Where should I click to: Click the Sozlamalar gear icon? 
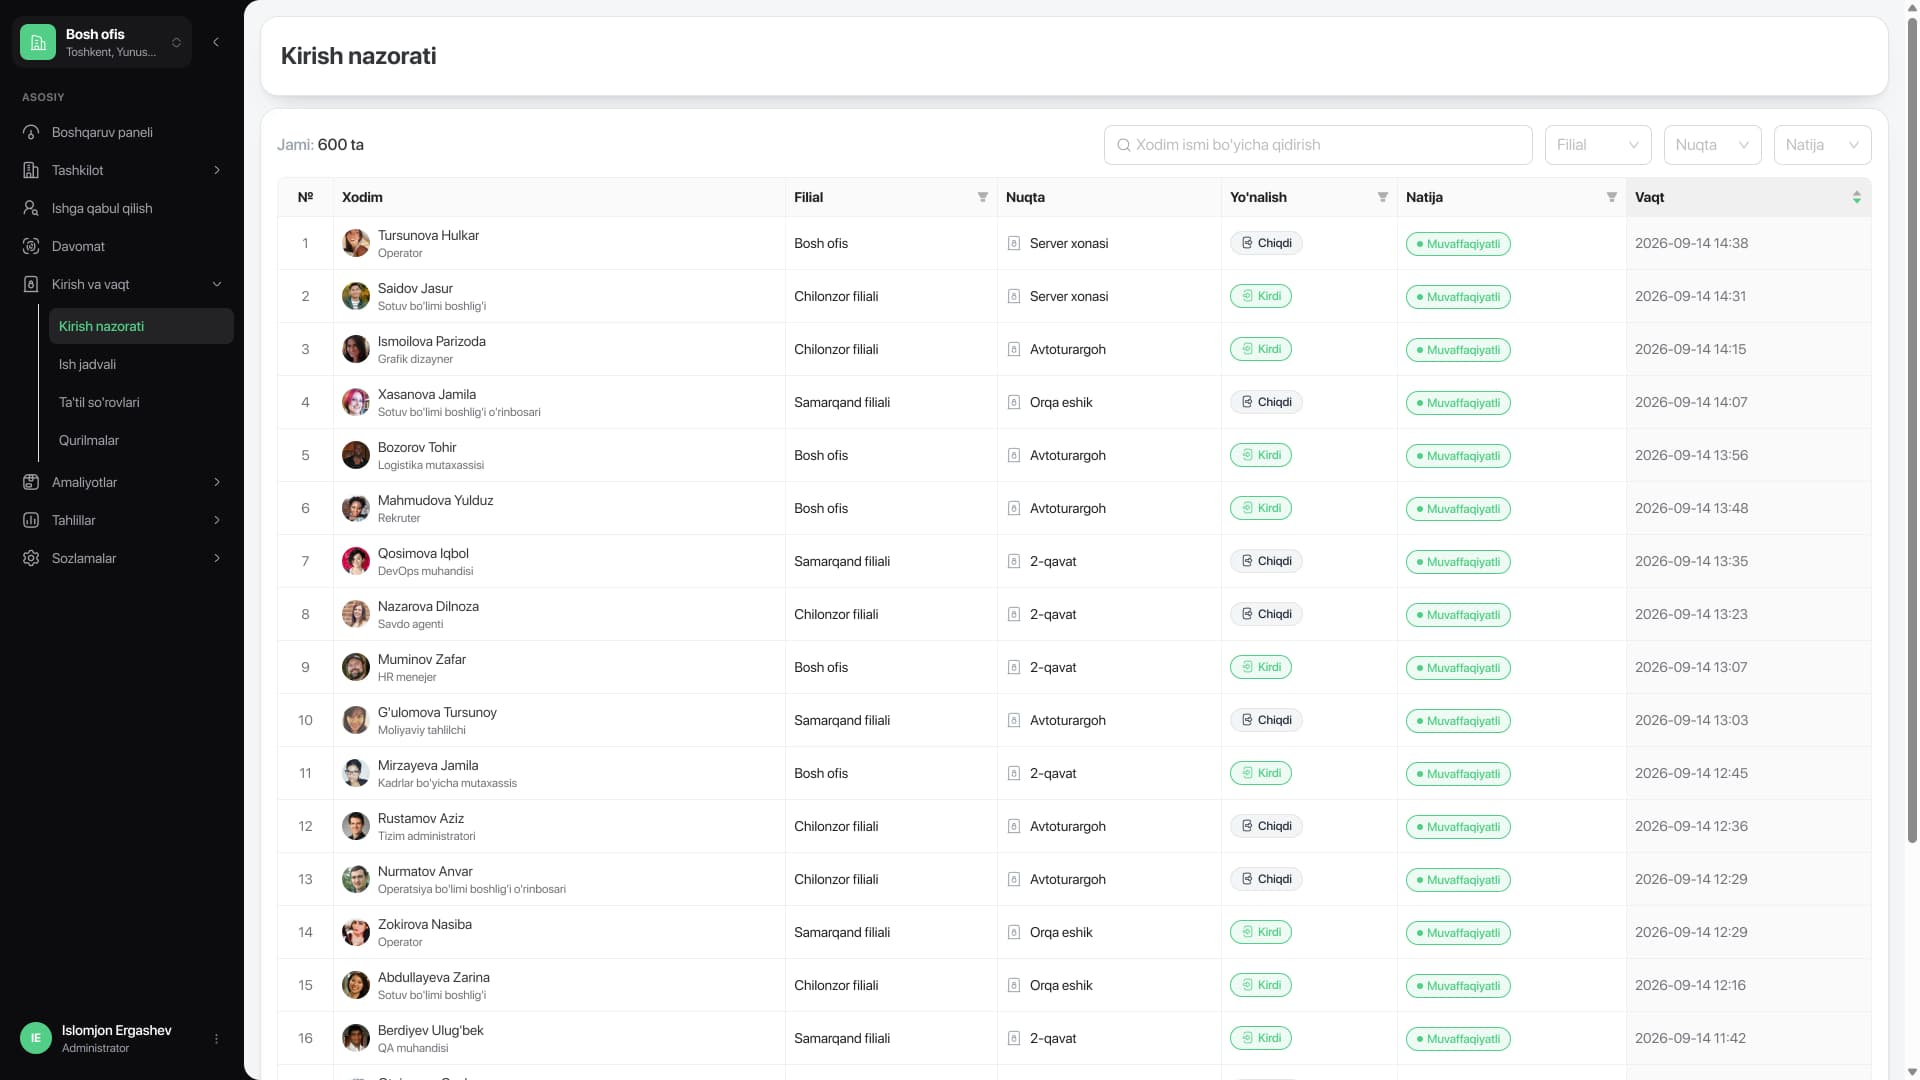(31, 558)
